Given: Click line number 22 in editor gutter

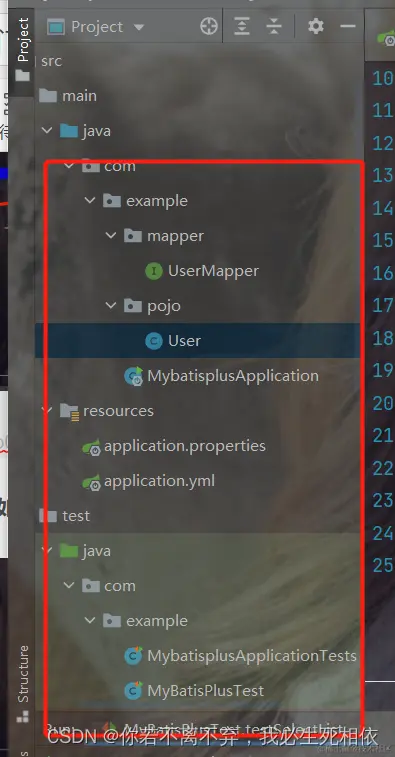Looking at the screenshot, I should point(383,468).
